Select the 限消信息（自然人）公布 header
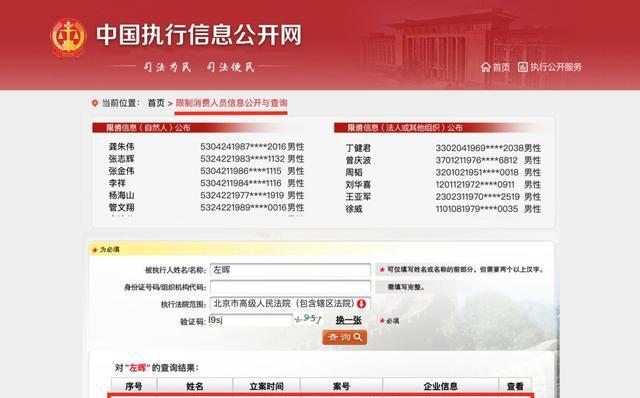The width and height of the screenshot is (640, 398). [148, 127]
